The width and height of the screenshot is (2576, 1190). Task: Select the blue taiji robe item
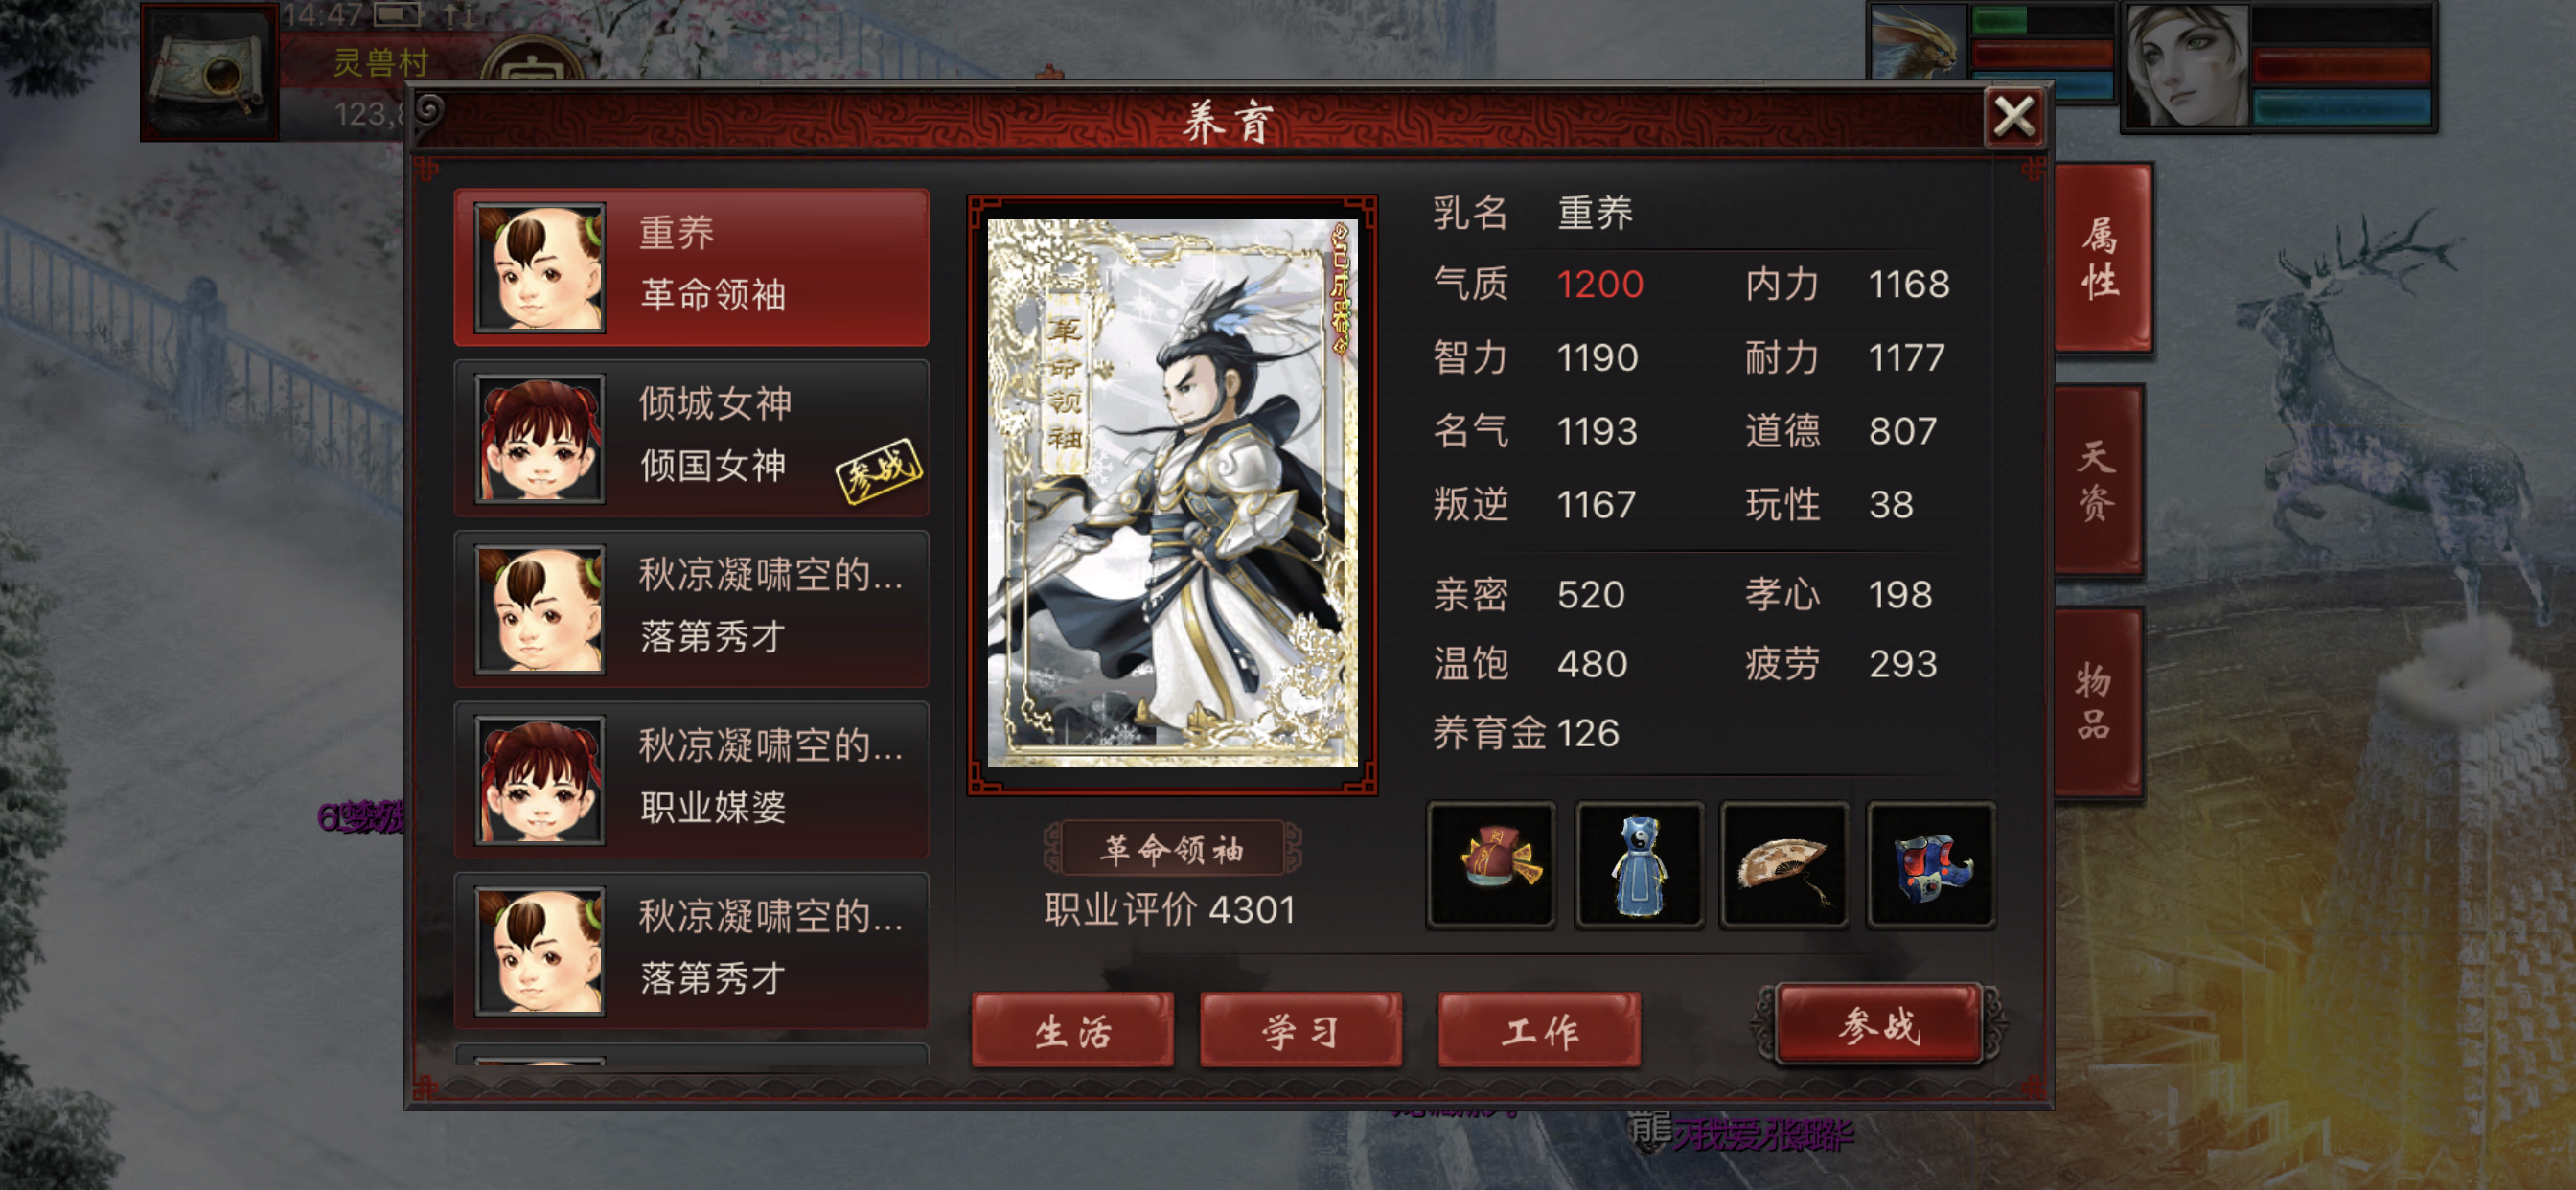point(1638,865)
